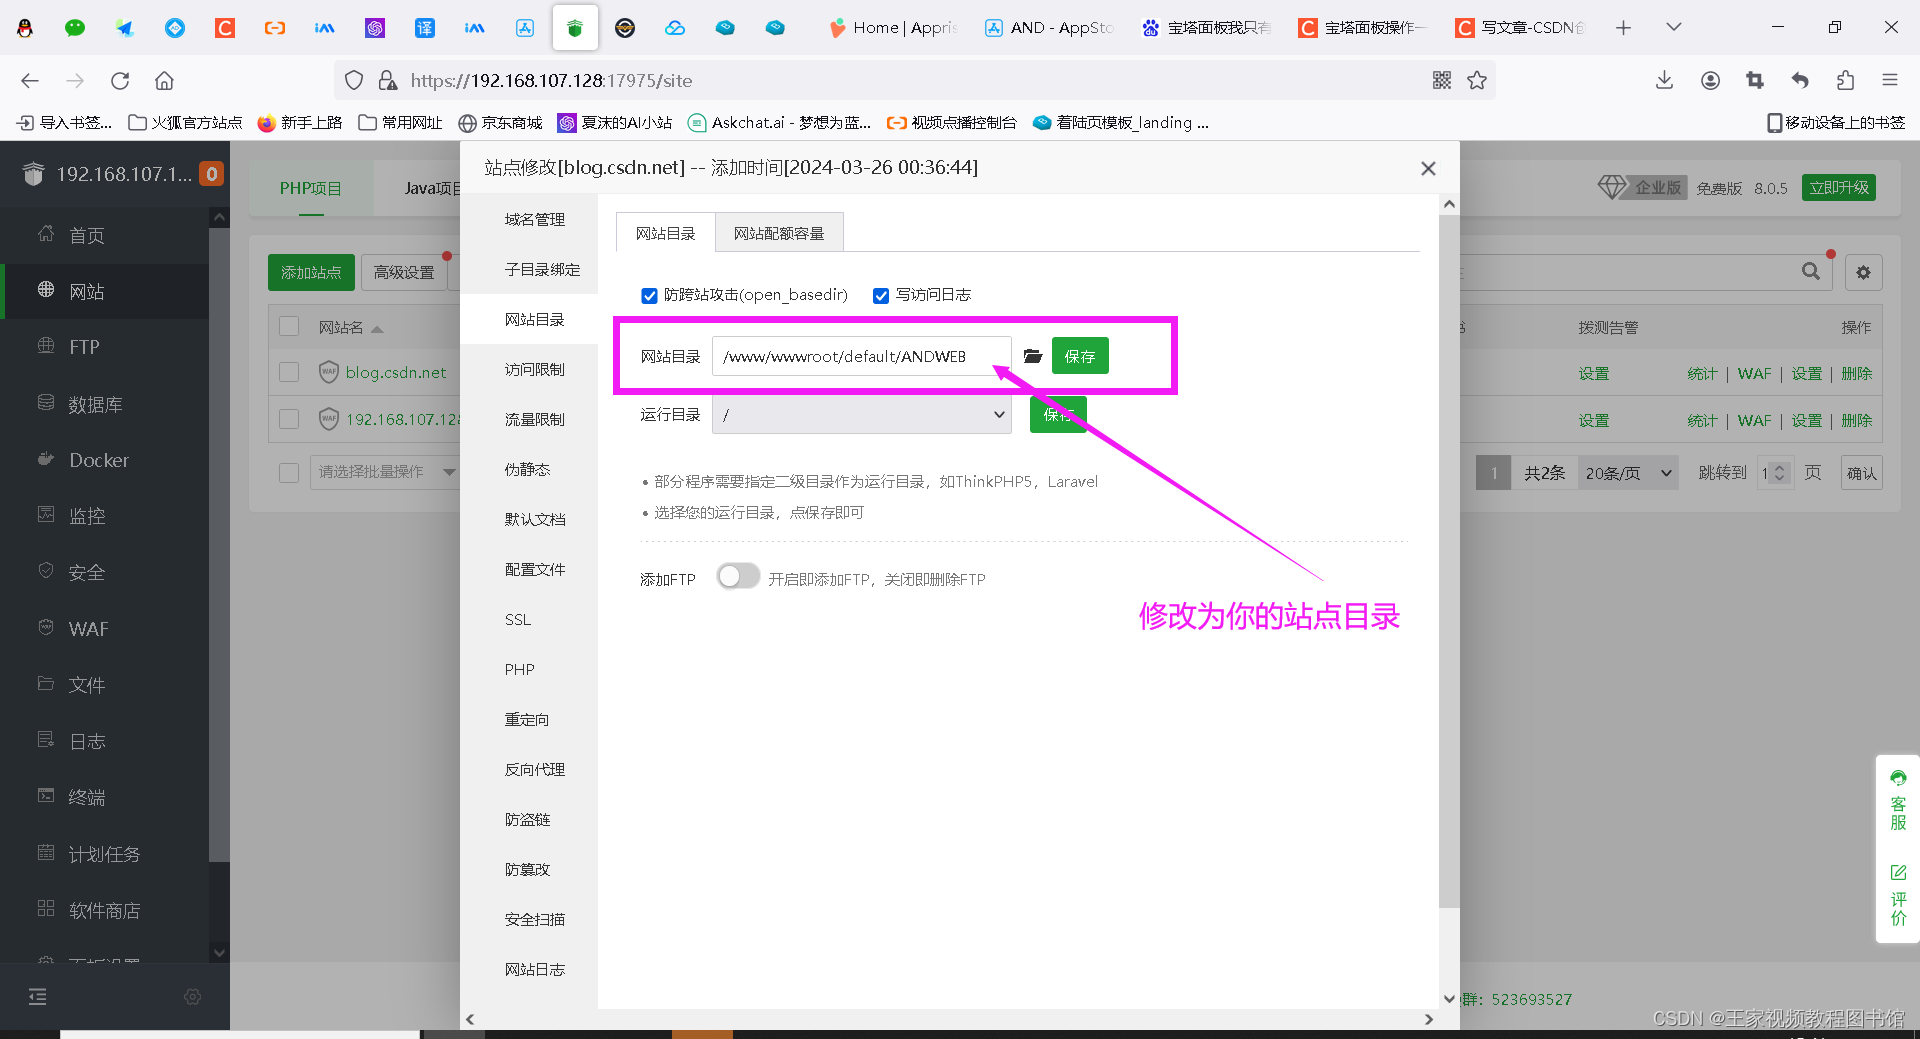Screen dimensions: 1920x1039
Task: Switch to the 网站配额容量 tab
Action: pos(778,233)
